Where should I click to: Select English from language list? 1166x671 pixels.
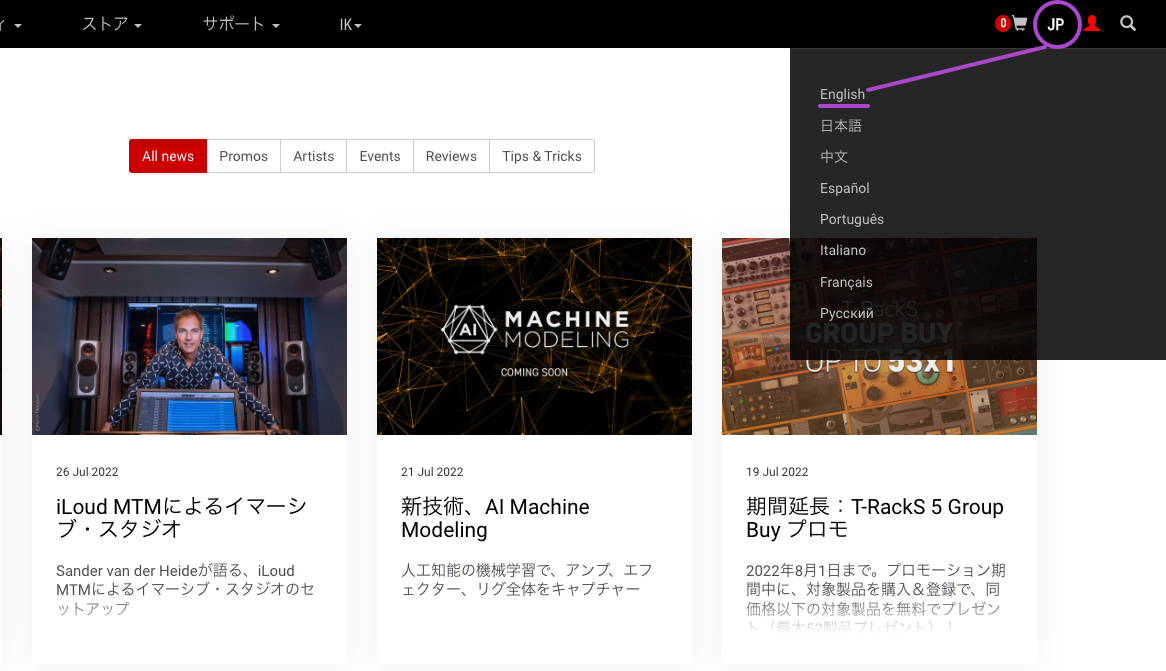click(842, 94)
